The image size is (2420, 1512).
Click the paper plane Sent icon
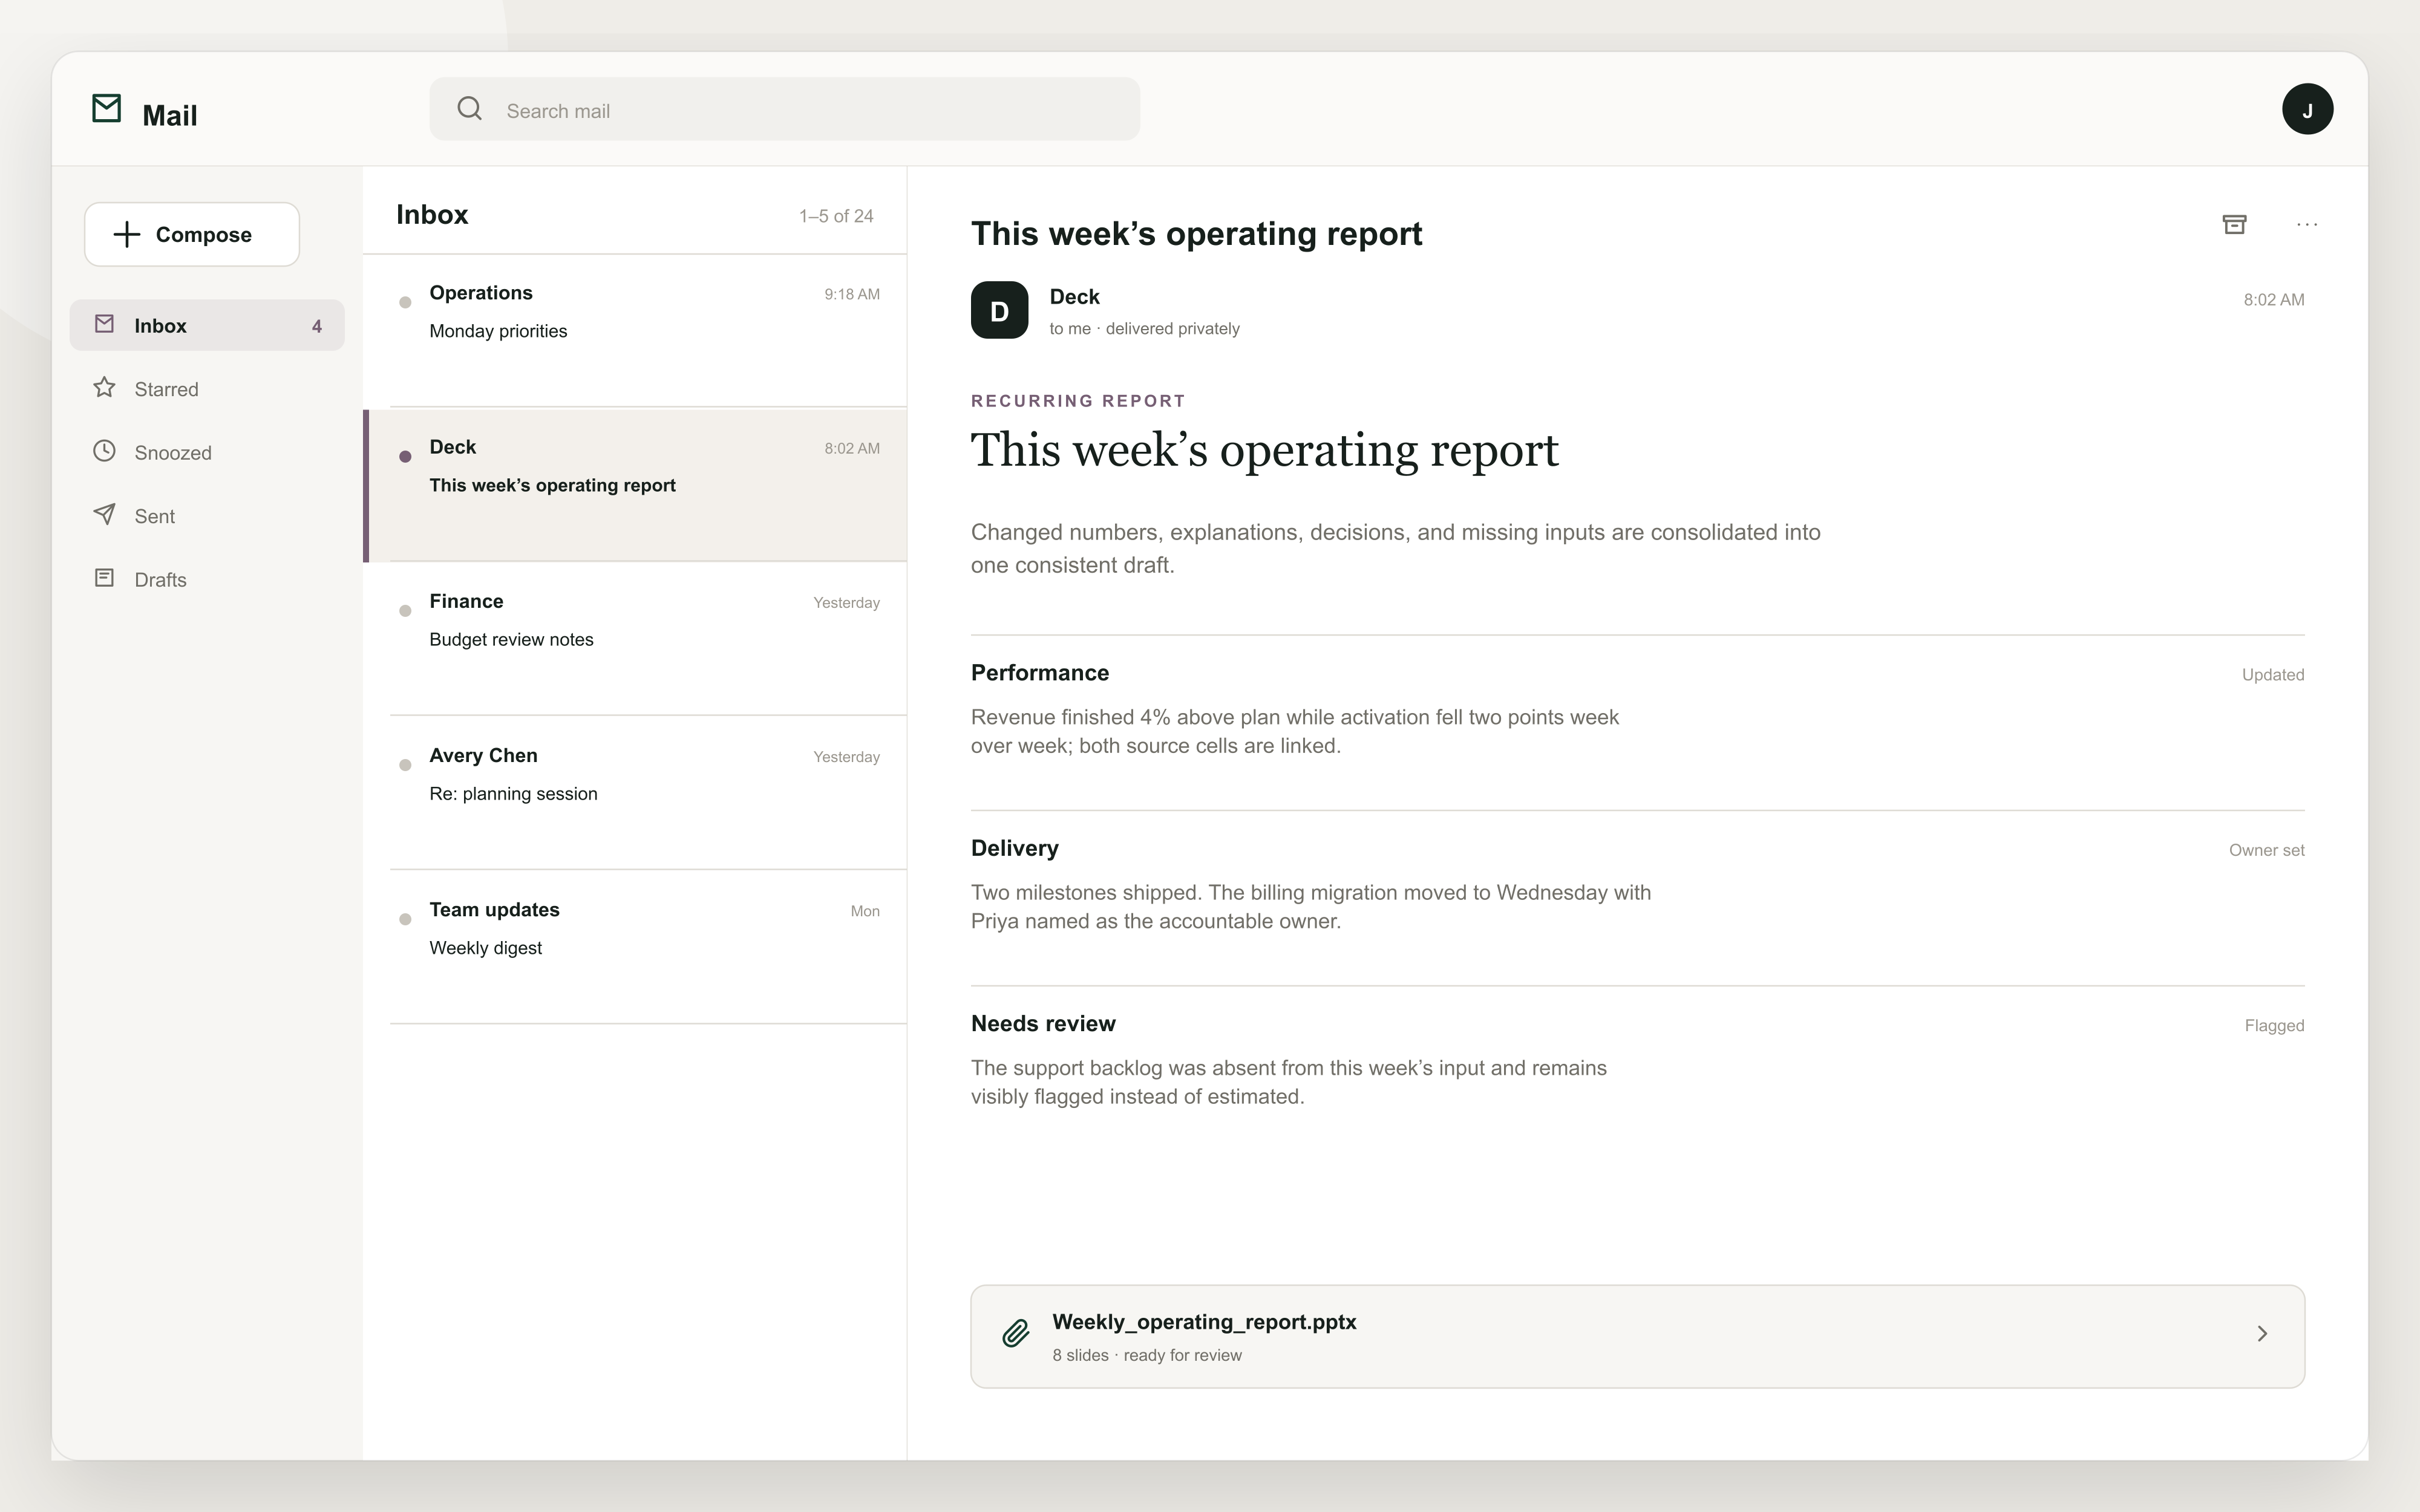[x=104, y=514]
